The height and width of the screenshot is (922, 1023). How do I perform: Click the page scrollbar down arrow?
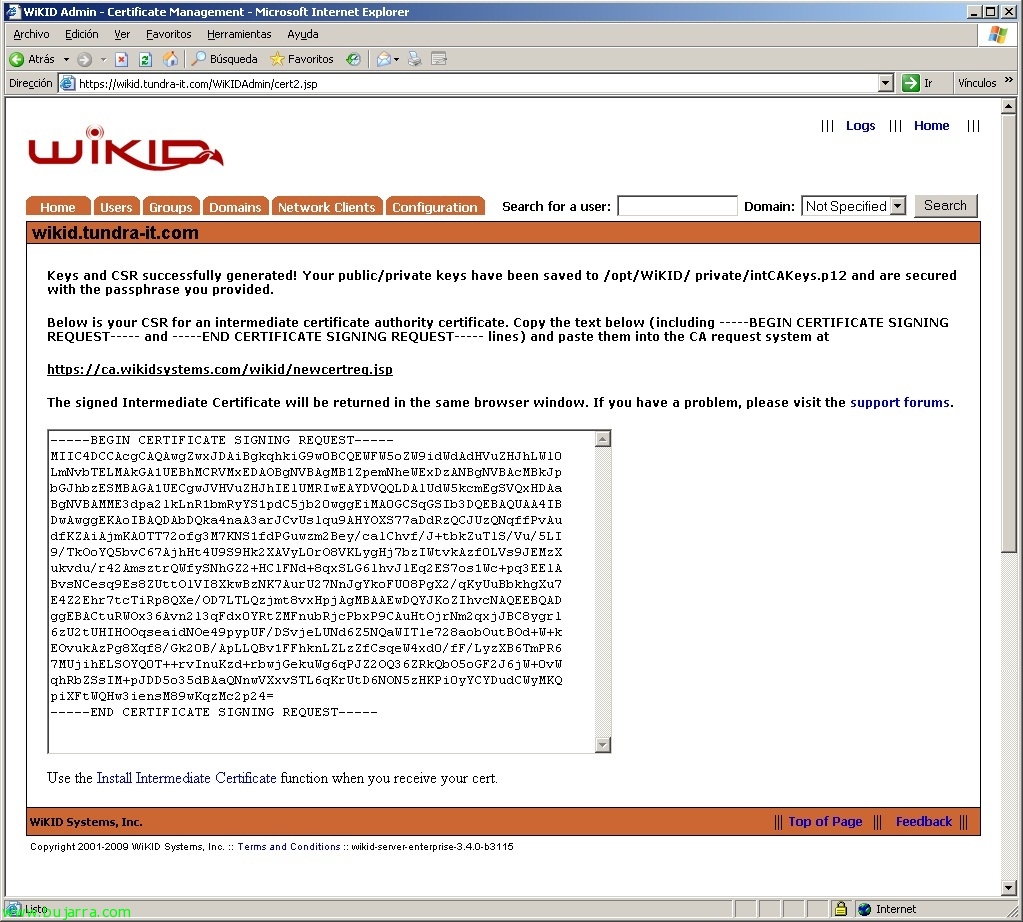point(1009,887)
